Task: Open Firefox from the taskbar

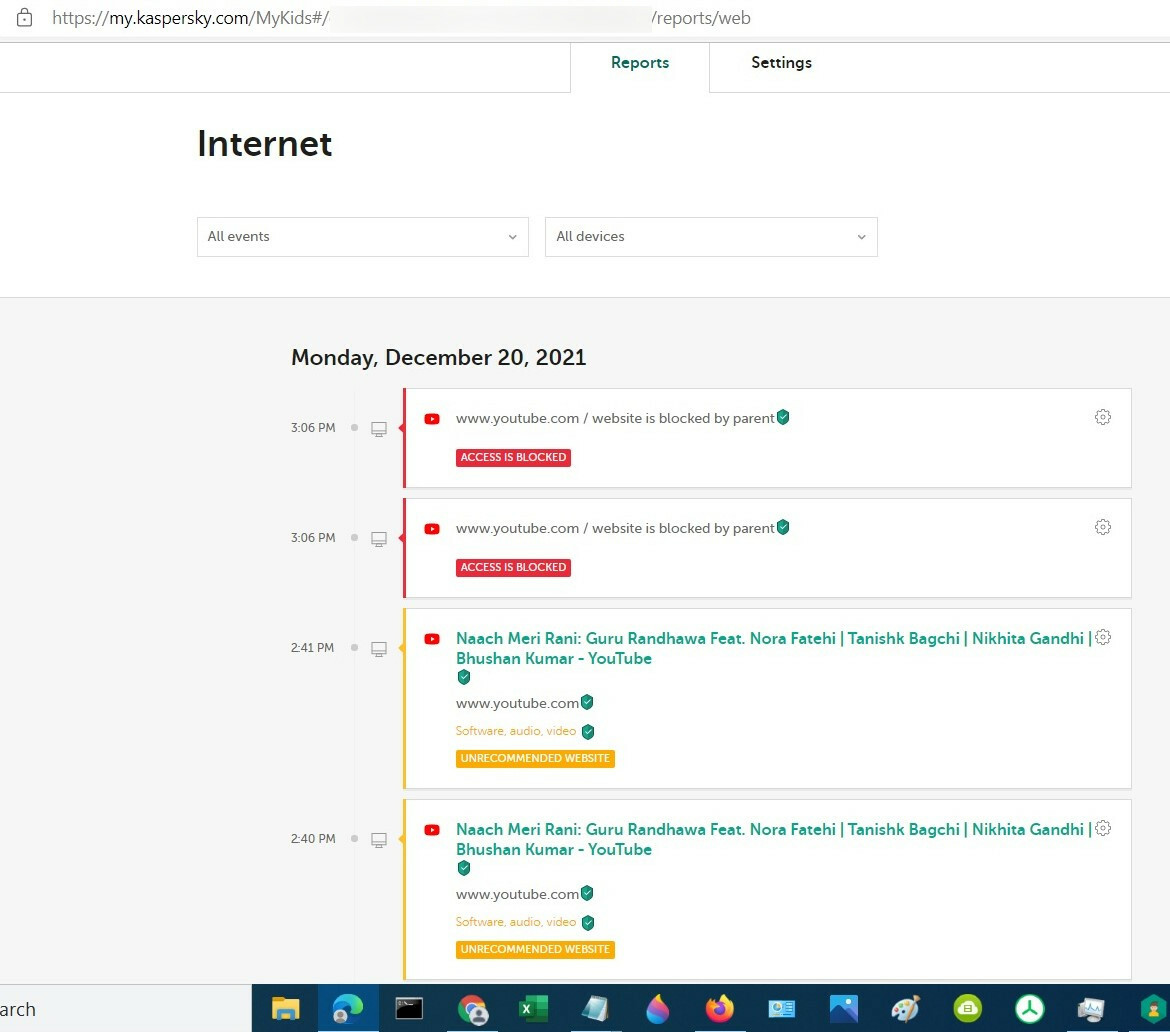Action: click(719, 1009)
